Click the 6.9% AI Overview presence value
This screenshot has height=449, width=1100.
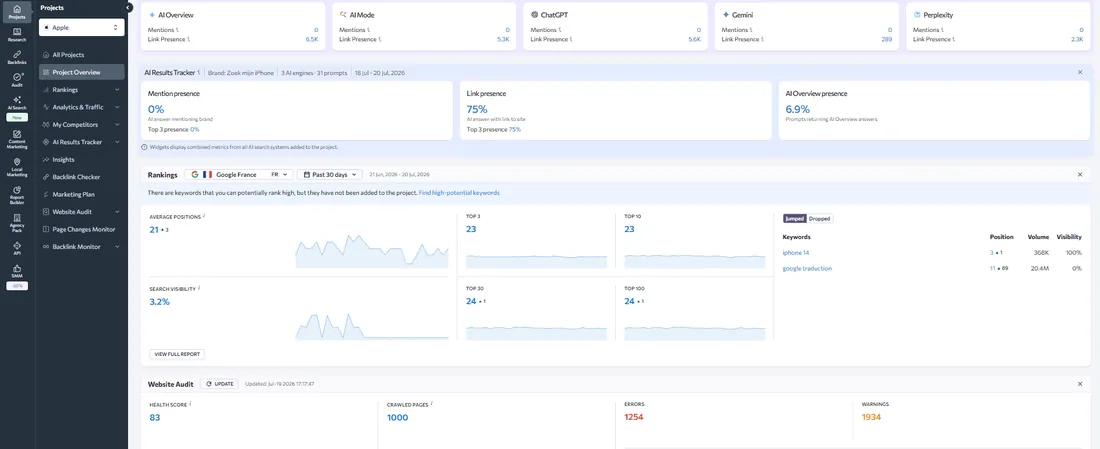[x=798, y=109]
